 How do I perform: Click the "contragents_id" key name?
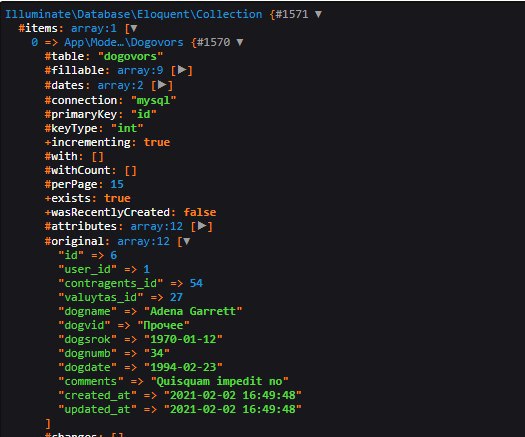pyautogui.click(x=110, y=283)
